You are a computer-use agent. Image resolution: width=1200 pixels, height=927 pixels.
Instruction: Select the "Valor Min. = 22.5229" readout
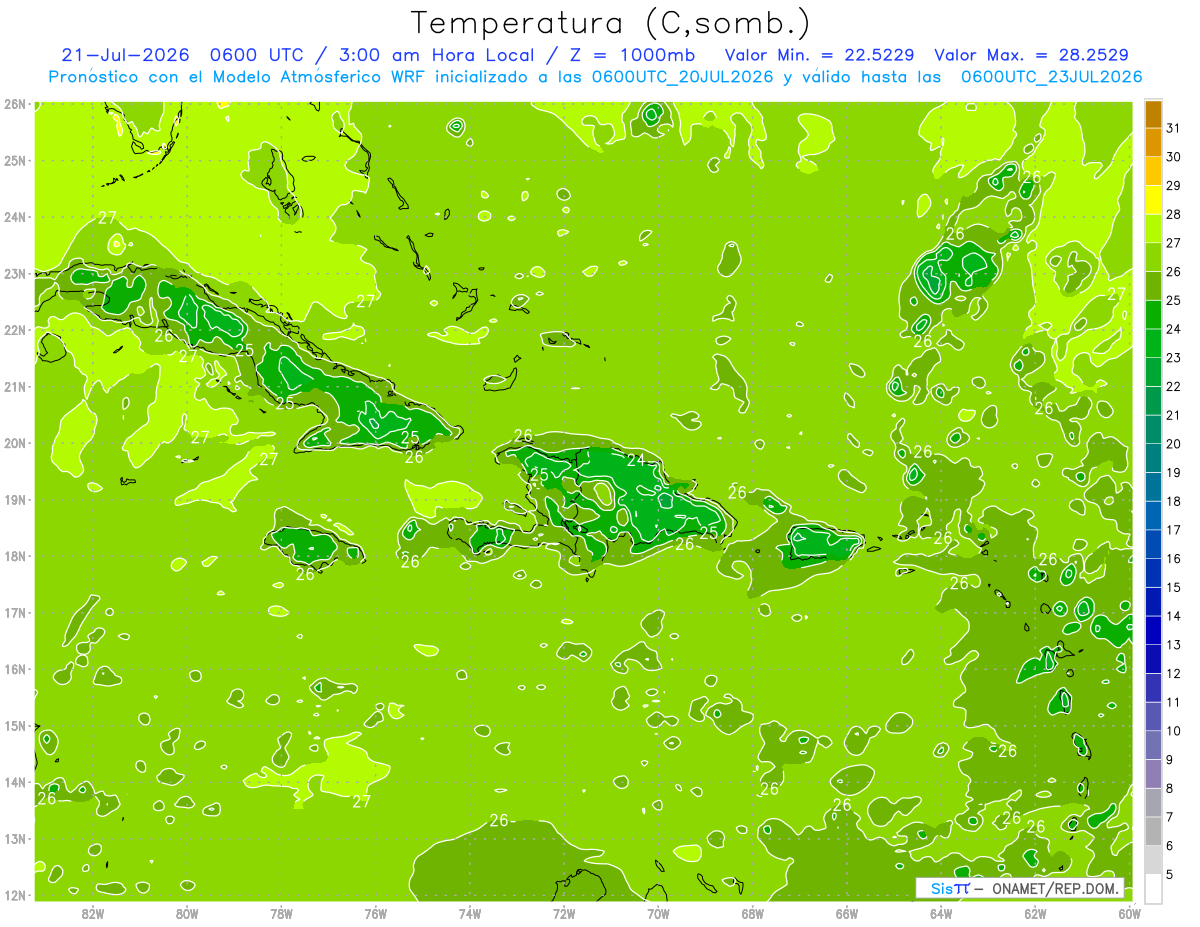pyautogui.click(x=820, y=54)
